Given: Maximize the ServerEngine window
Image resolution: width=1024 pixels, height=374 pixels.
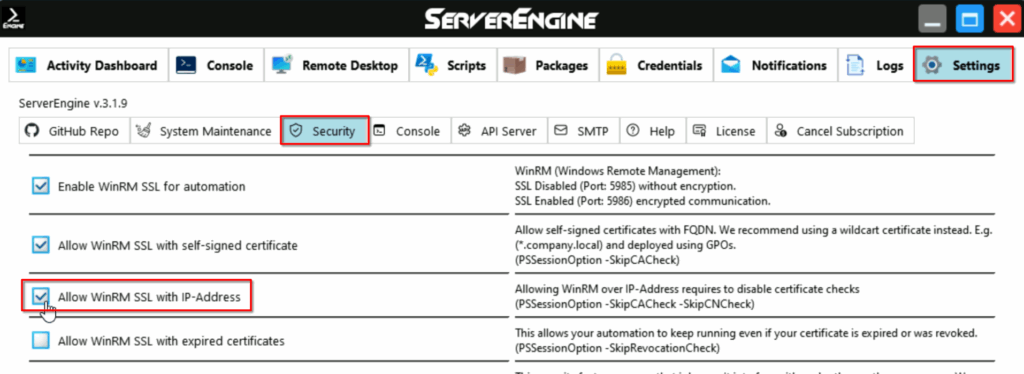Looking at the screenshot, I should [x=970, y=19].
